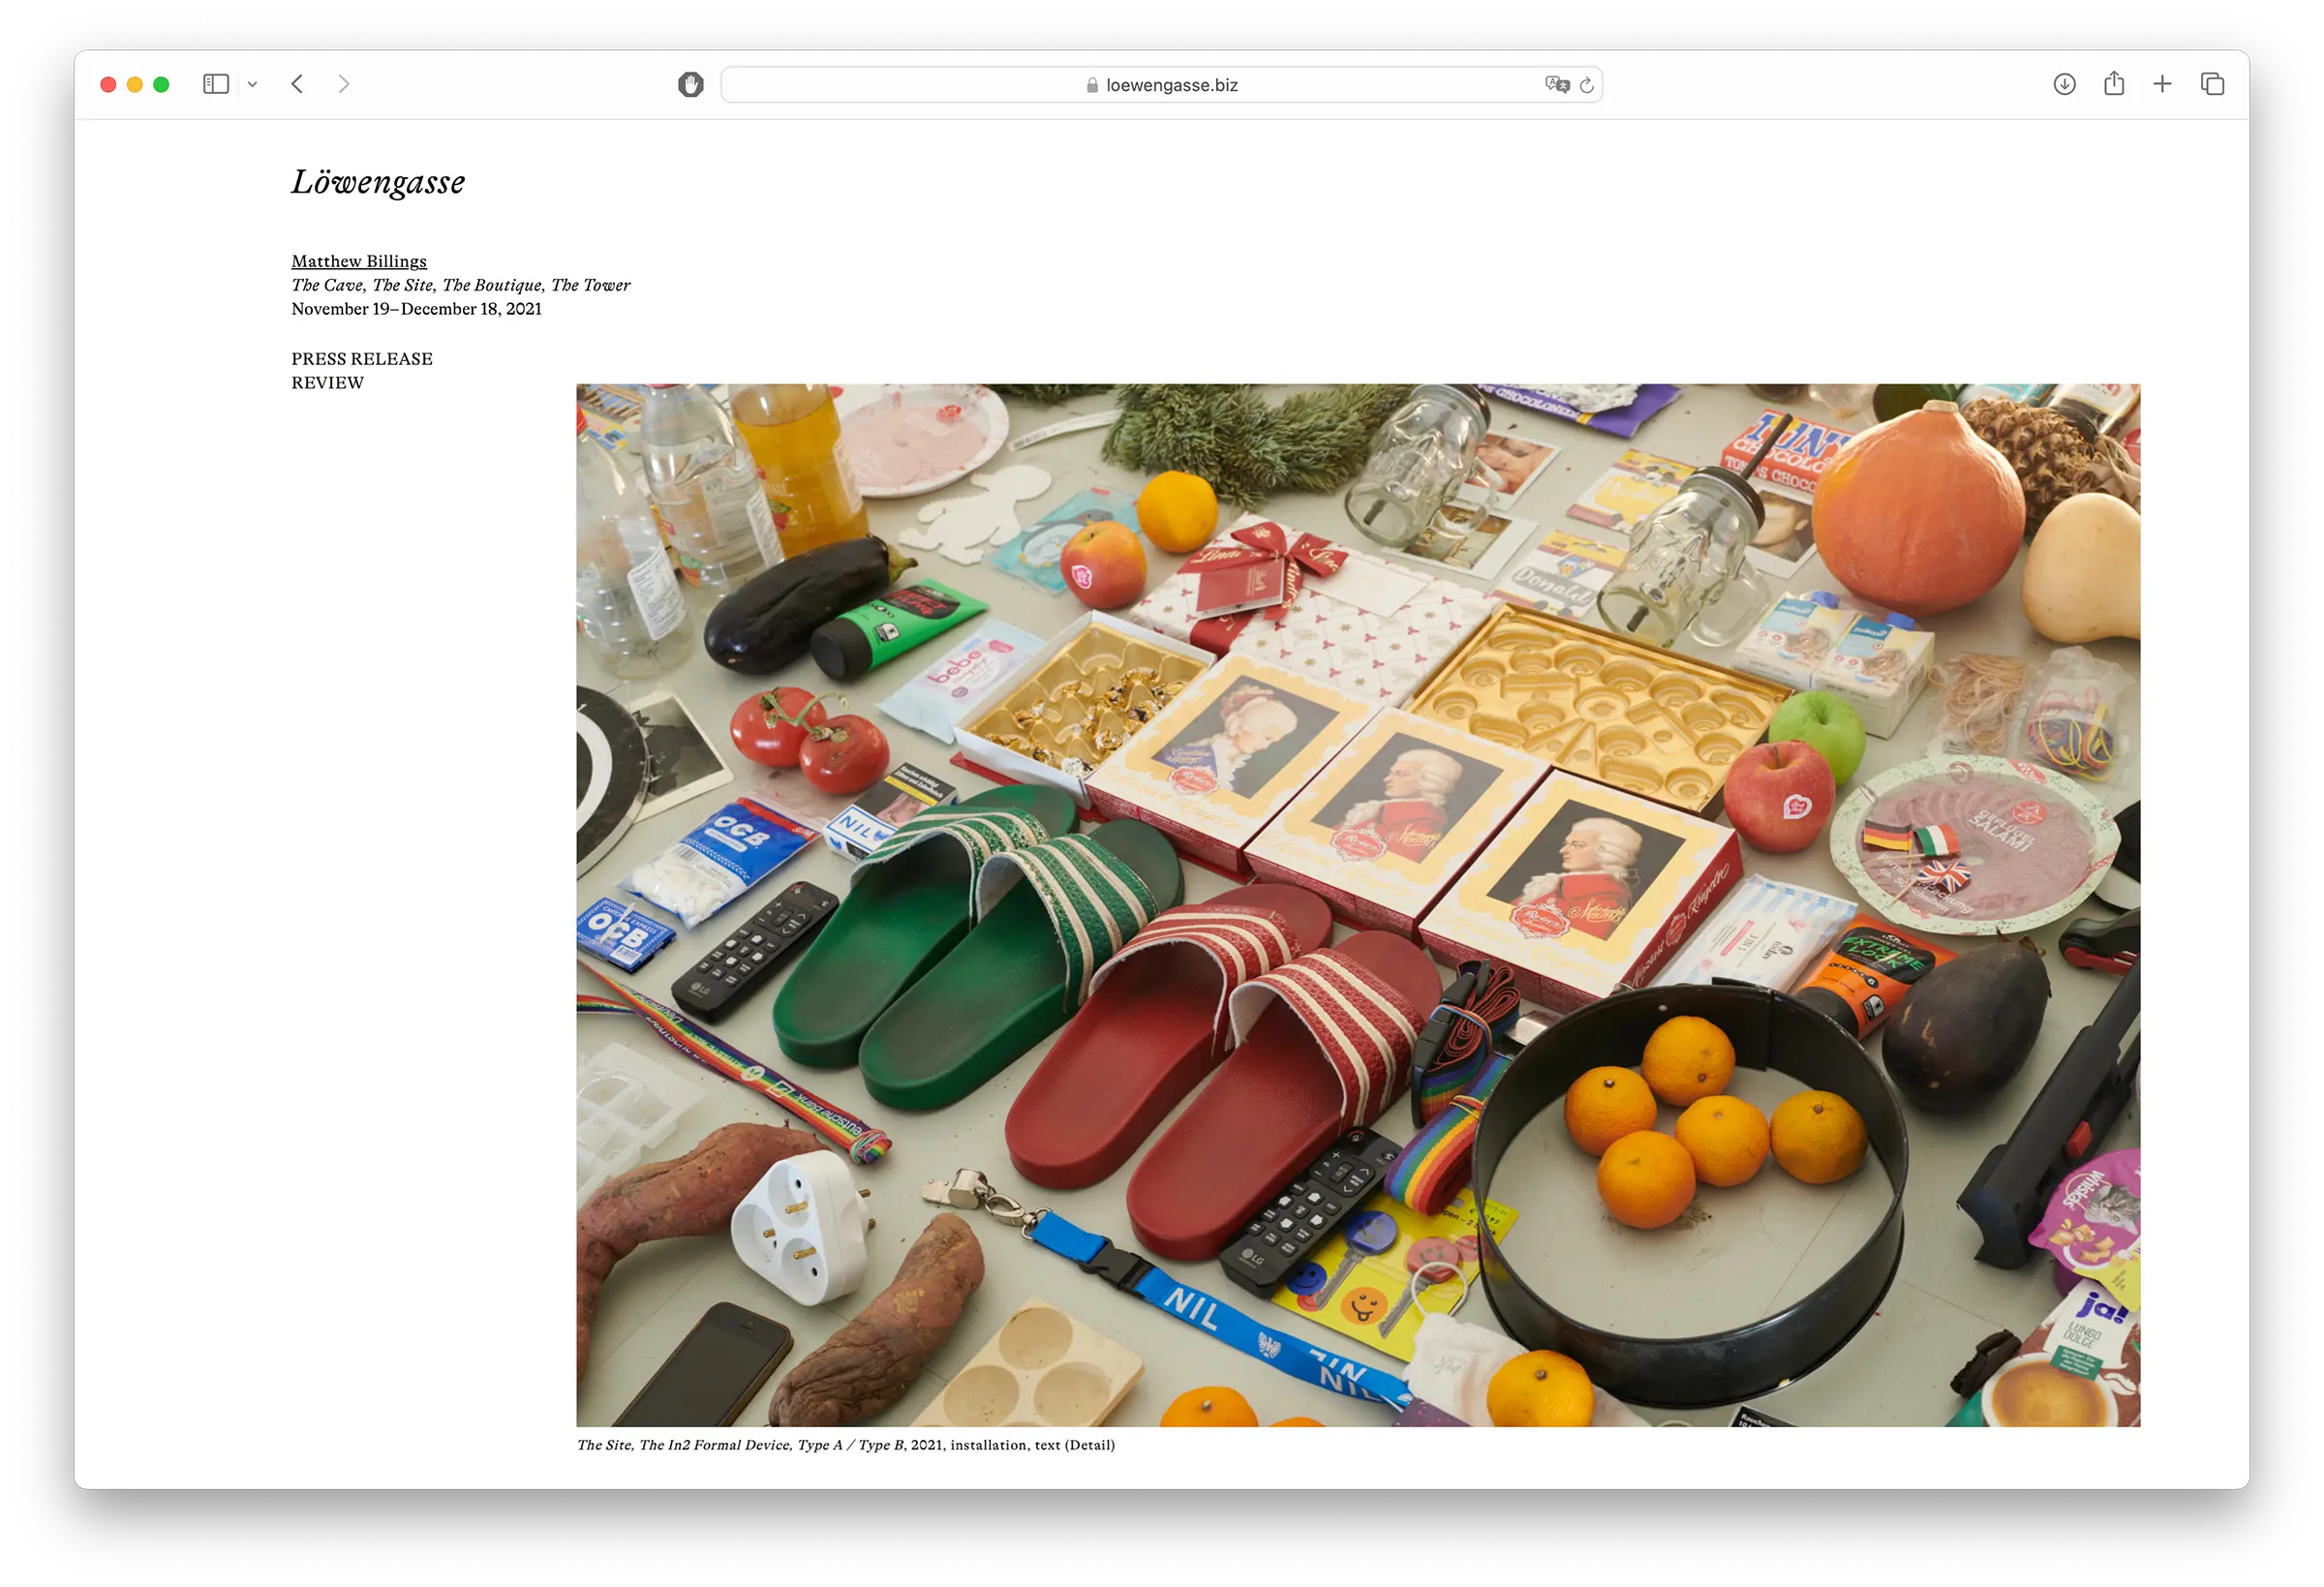The width and height of the screenshot is (2324, 1587).
Task: Open the Matthew Billings link
Action: click(359, 261)
